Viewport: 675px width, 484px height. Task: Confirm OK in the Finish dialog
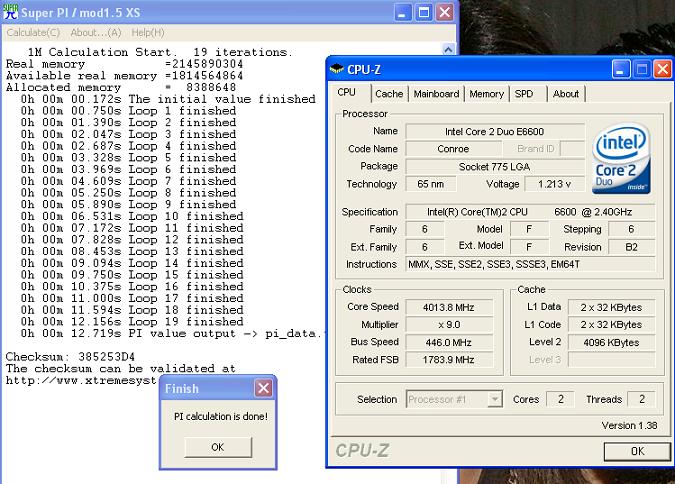[218, 447]
